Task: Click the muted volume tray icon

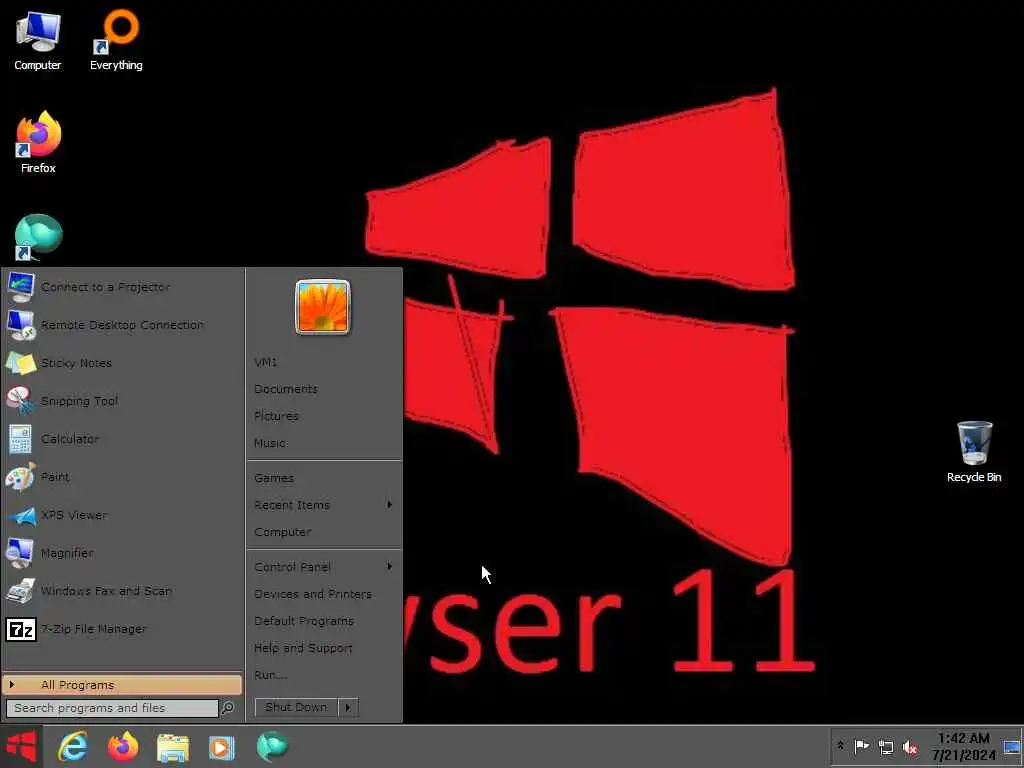Action: (910, 747)
